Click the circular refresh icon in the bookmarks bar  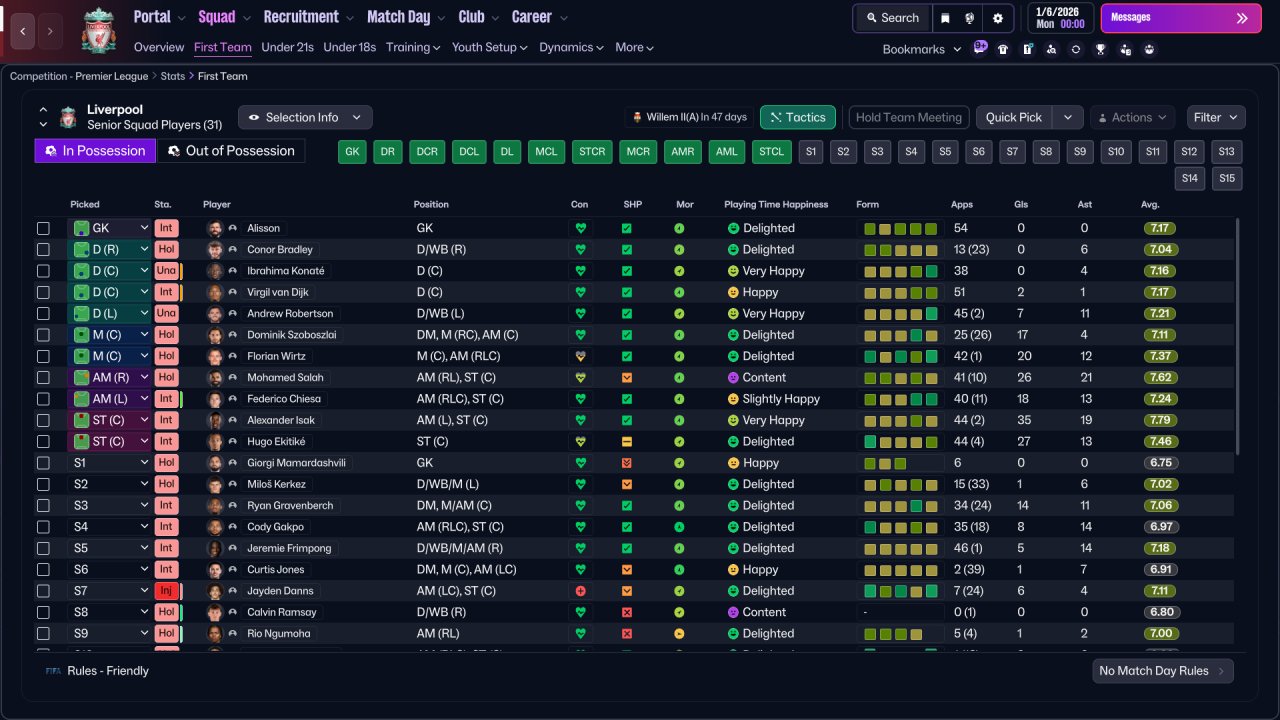point(1075,49)
